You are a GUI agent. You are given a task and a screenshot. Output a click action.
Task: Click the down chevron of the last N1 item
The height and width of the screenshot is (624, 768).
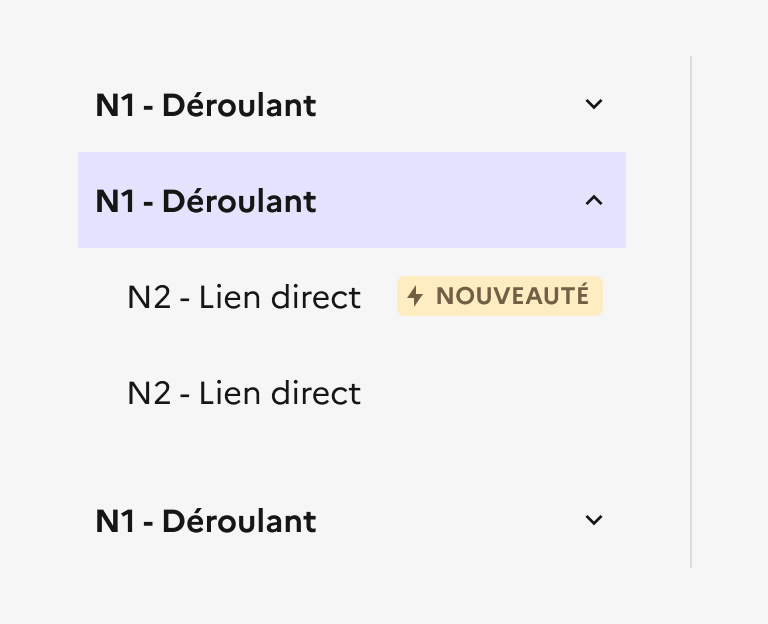594,520
